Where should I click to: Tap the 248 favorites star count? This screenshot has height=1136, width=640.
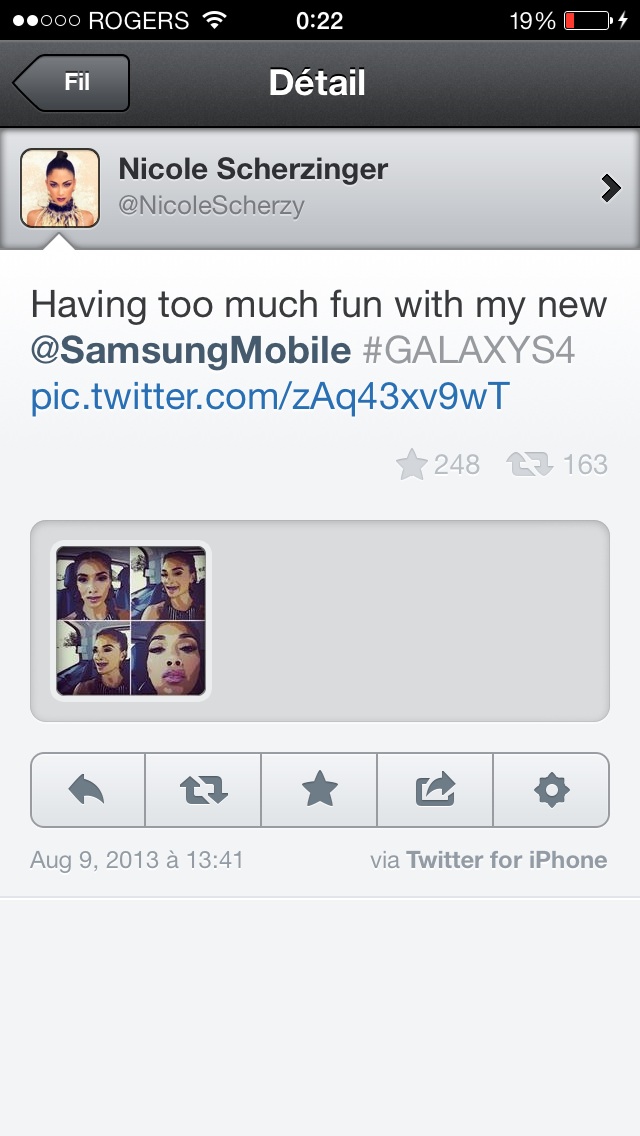pos(438,464)
